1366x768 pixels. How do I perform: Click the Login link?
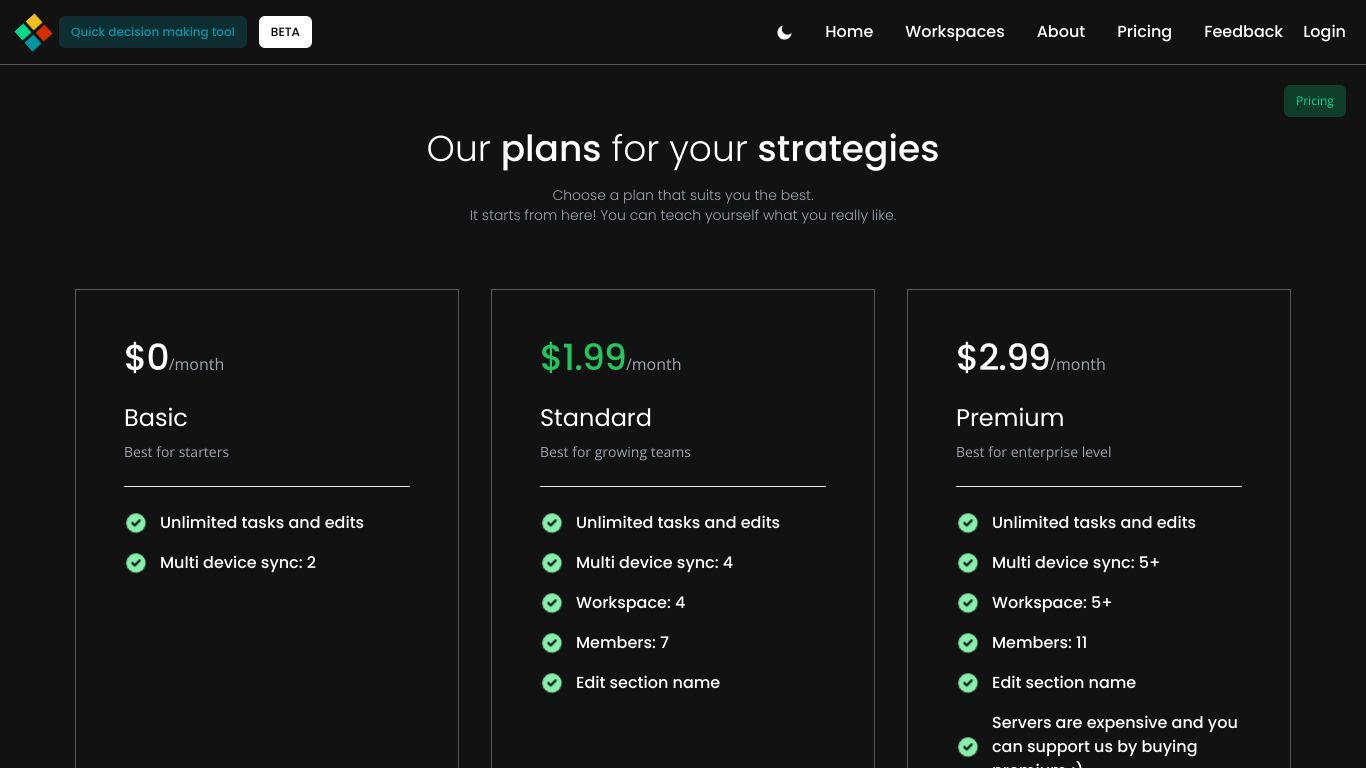point(1324,32)
